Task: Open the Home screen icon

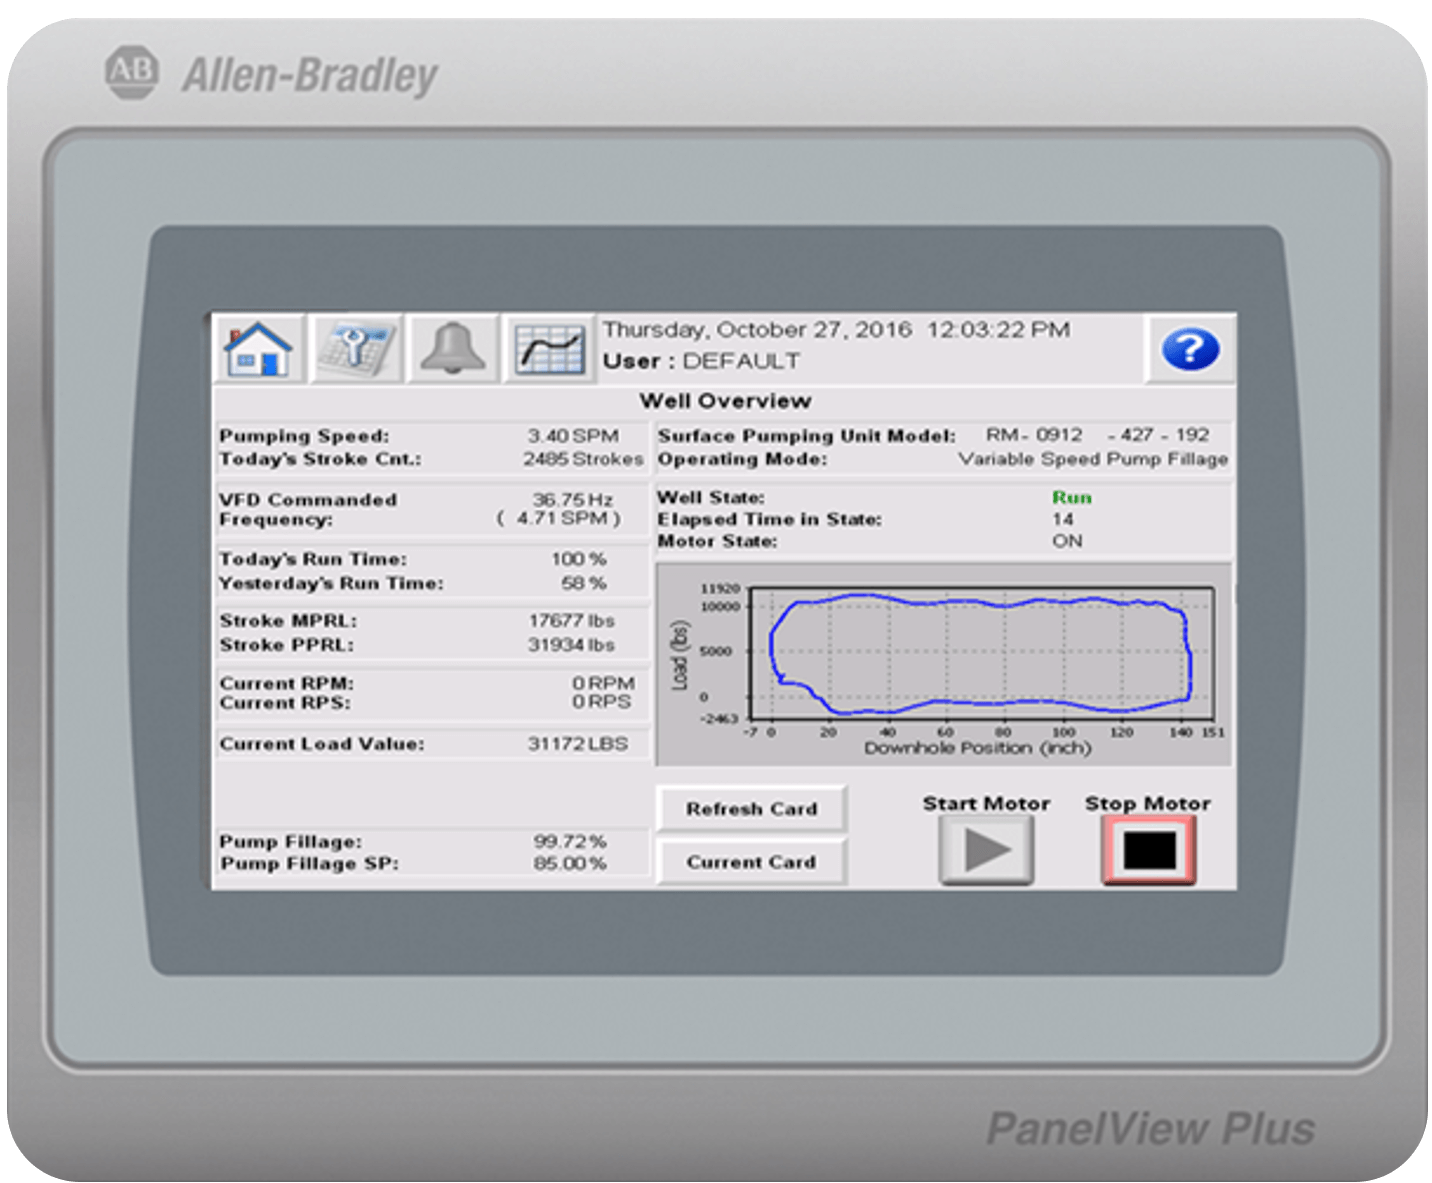Action: (260, 349)
